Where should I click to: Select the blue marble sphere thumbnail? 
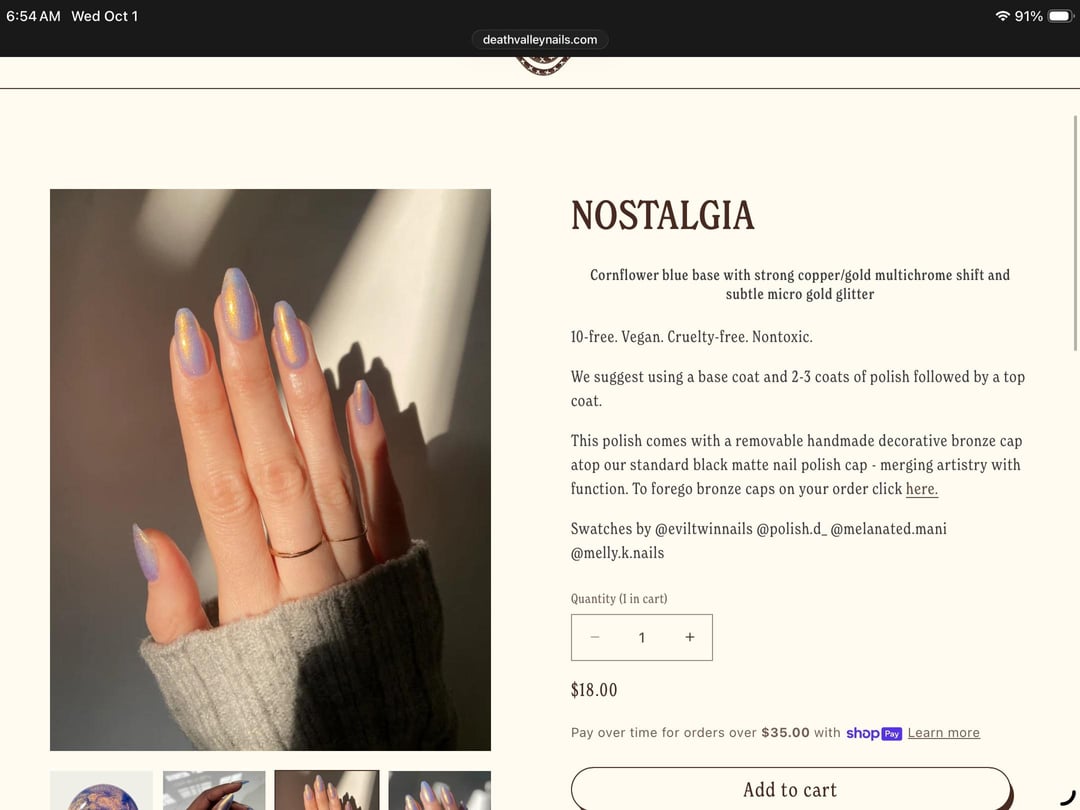pos(101,791)
